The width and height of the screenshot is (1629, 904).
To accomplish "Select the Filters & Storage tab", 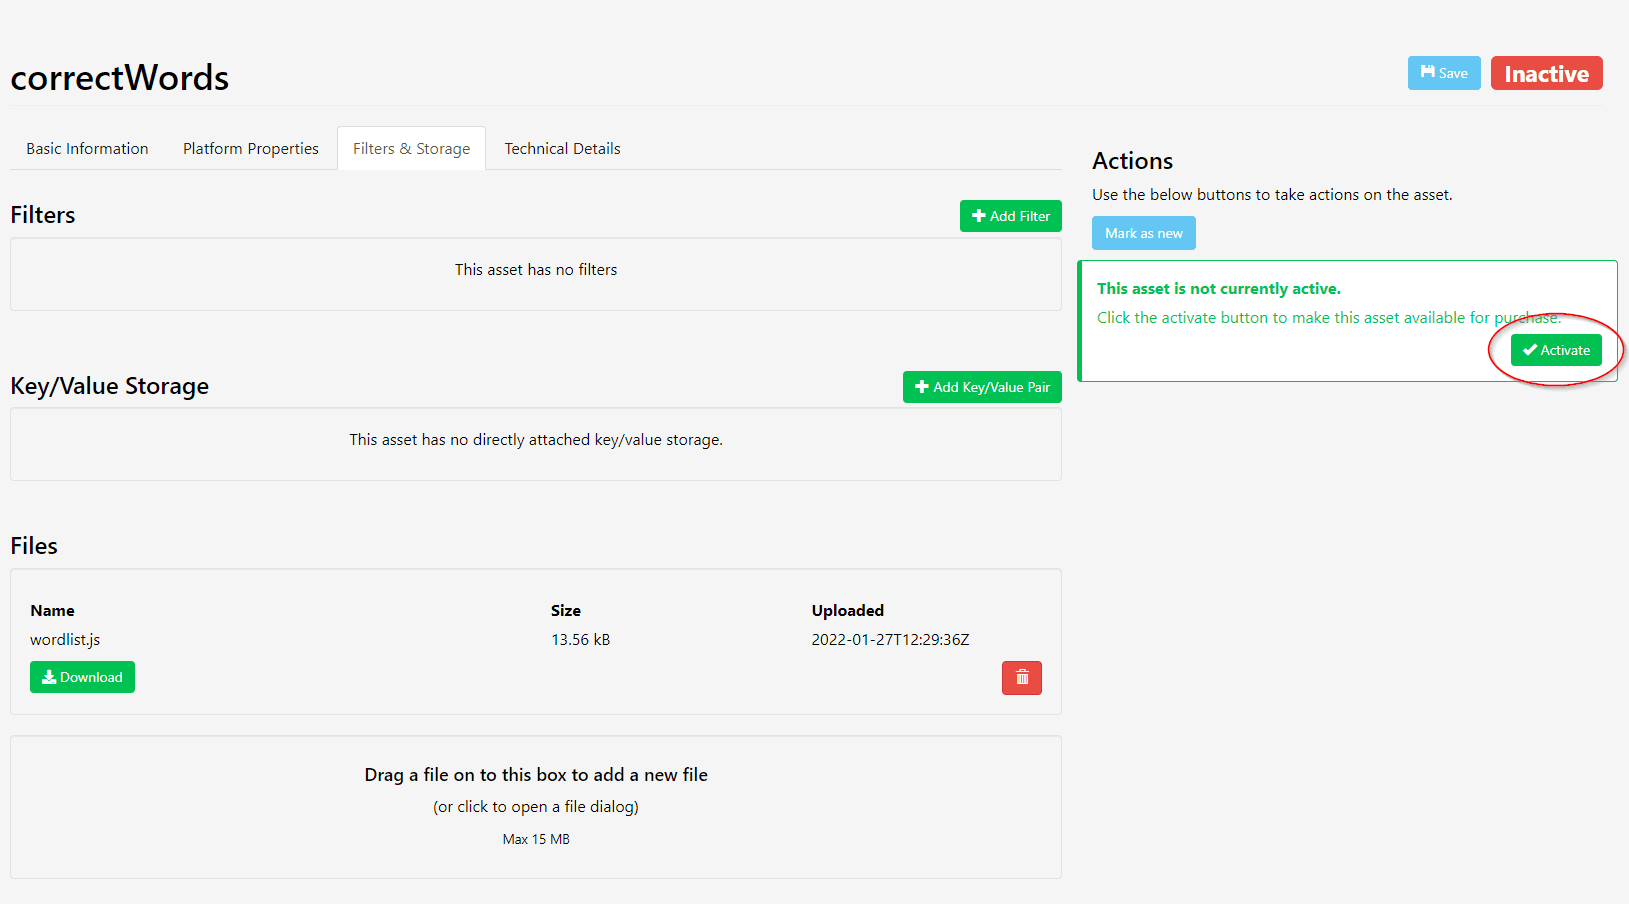I will tap(411, 149).
